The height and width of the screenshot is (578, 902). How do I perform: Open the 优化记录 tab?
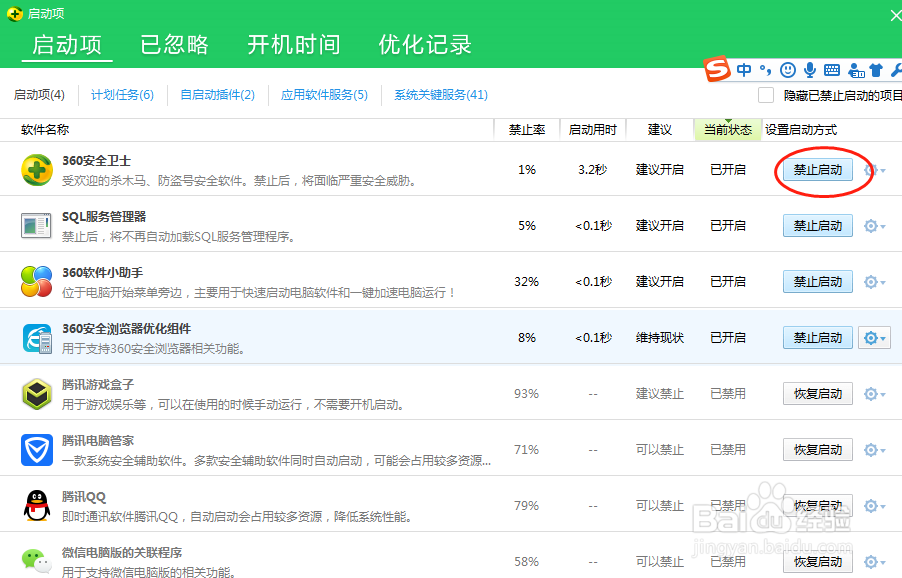click(425, 45)
